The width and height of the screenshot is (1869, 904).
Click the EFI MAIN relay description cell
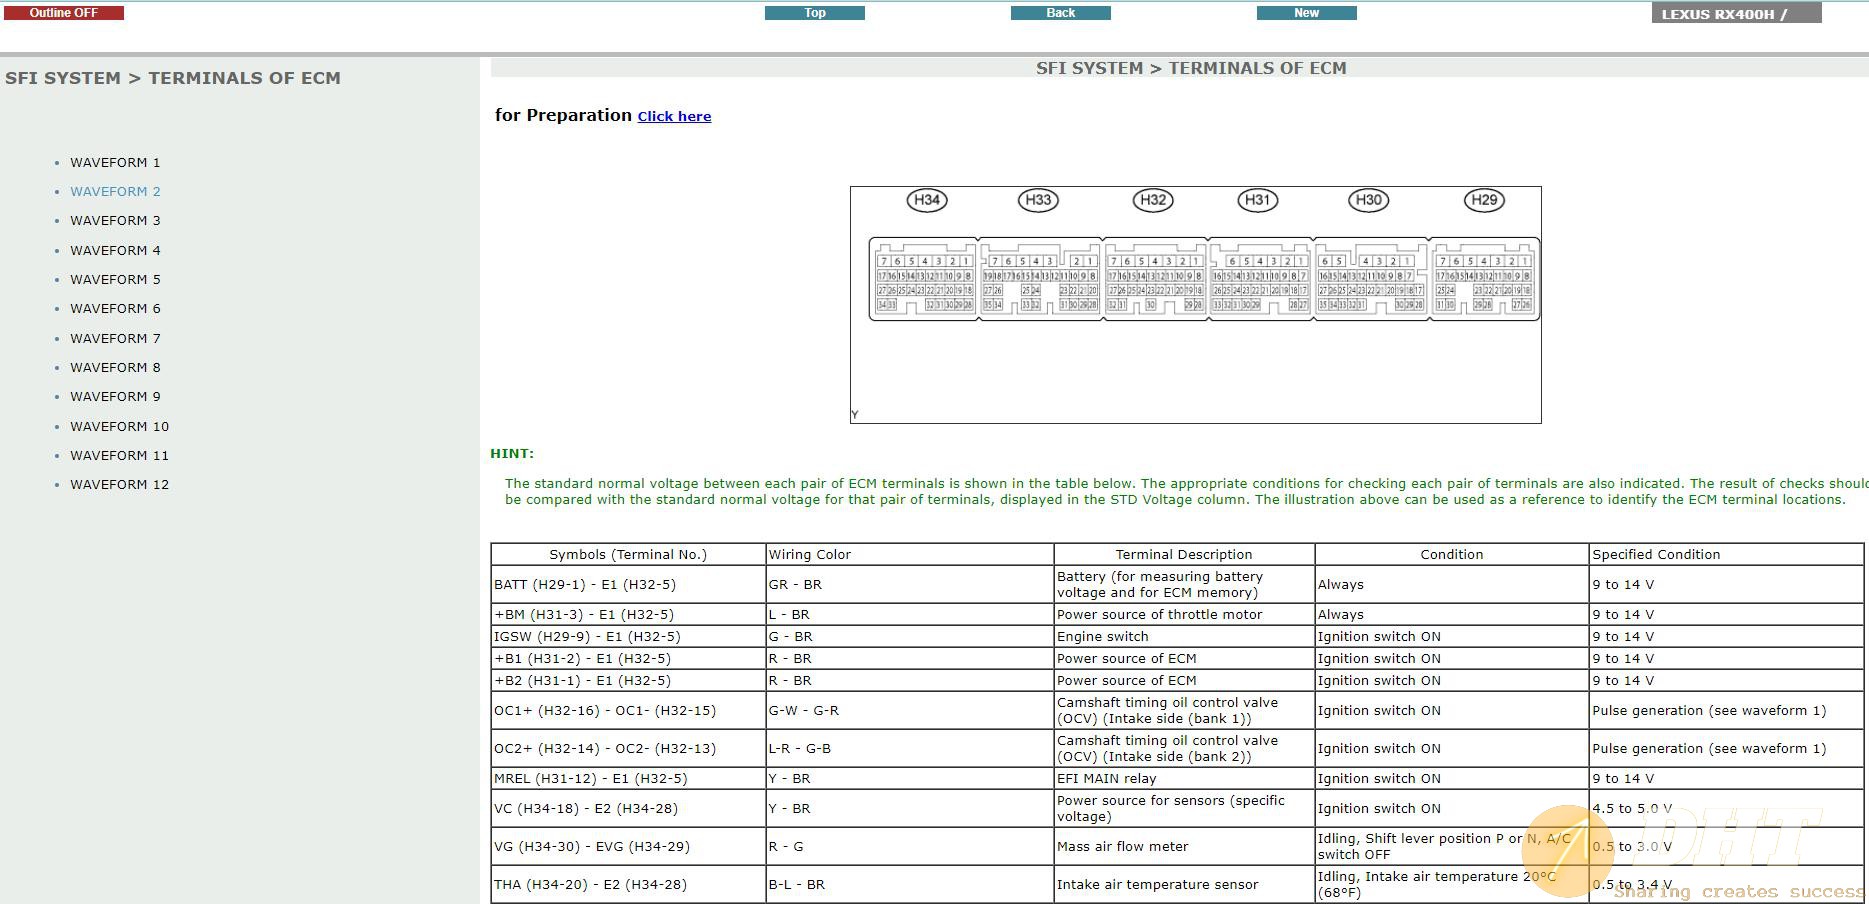click(1184, 778)
